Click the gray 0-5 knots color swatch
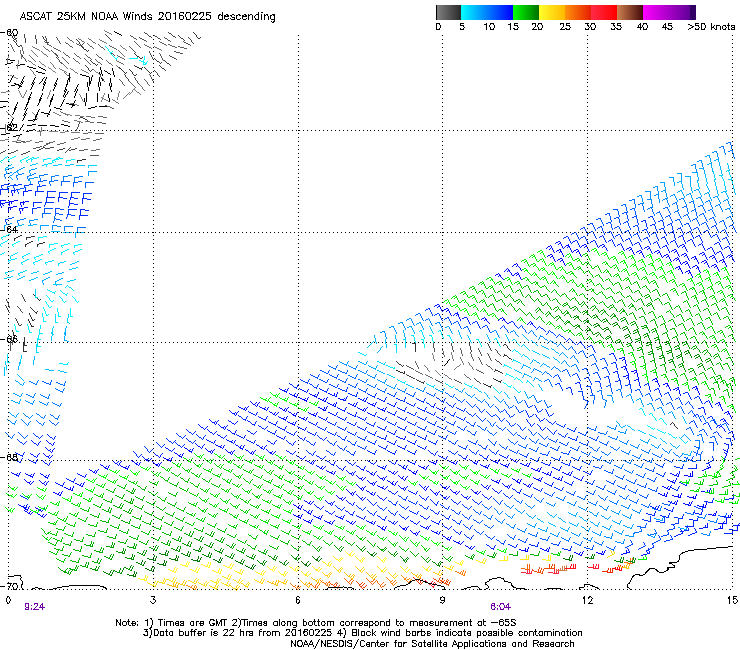 [x=448, y=12]
